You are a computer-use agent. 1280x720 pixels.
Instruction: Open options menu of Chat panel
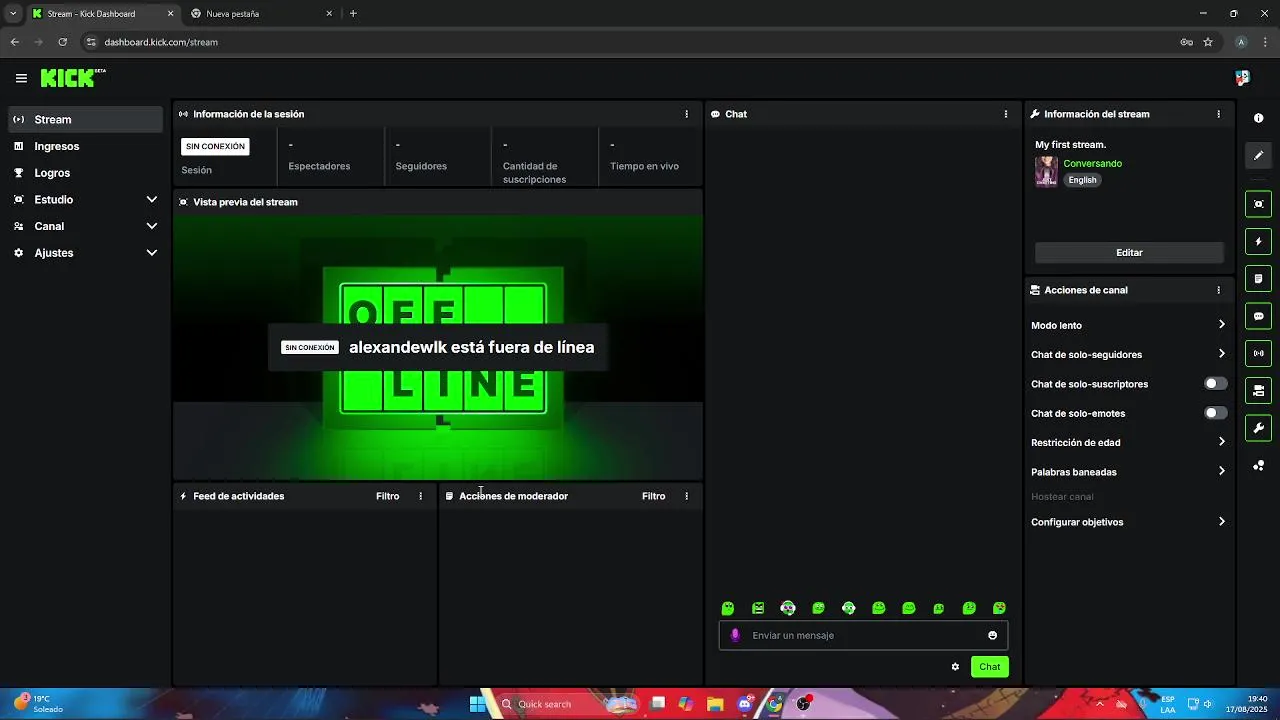(x=1005, y=114)
